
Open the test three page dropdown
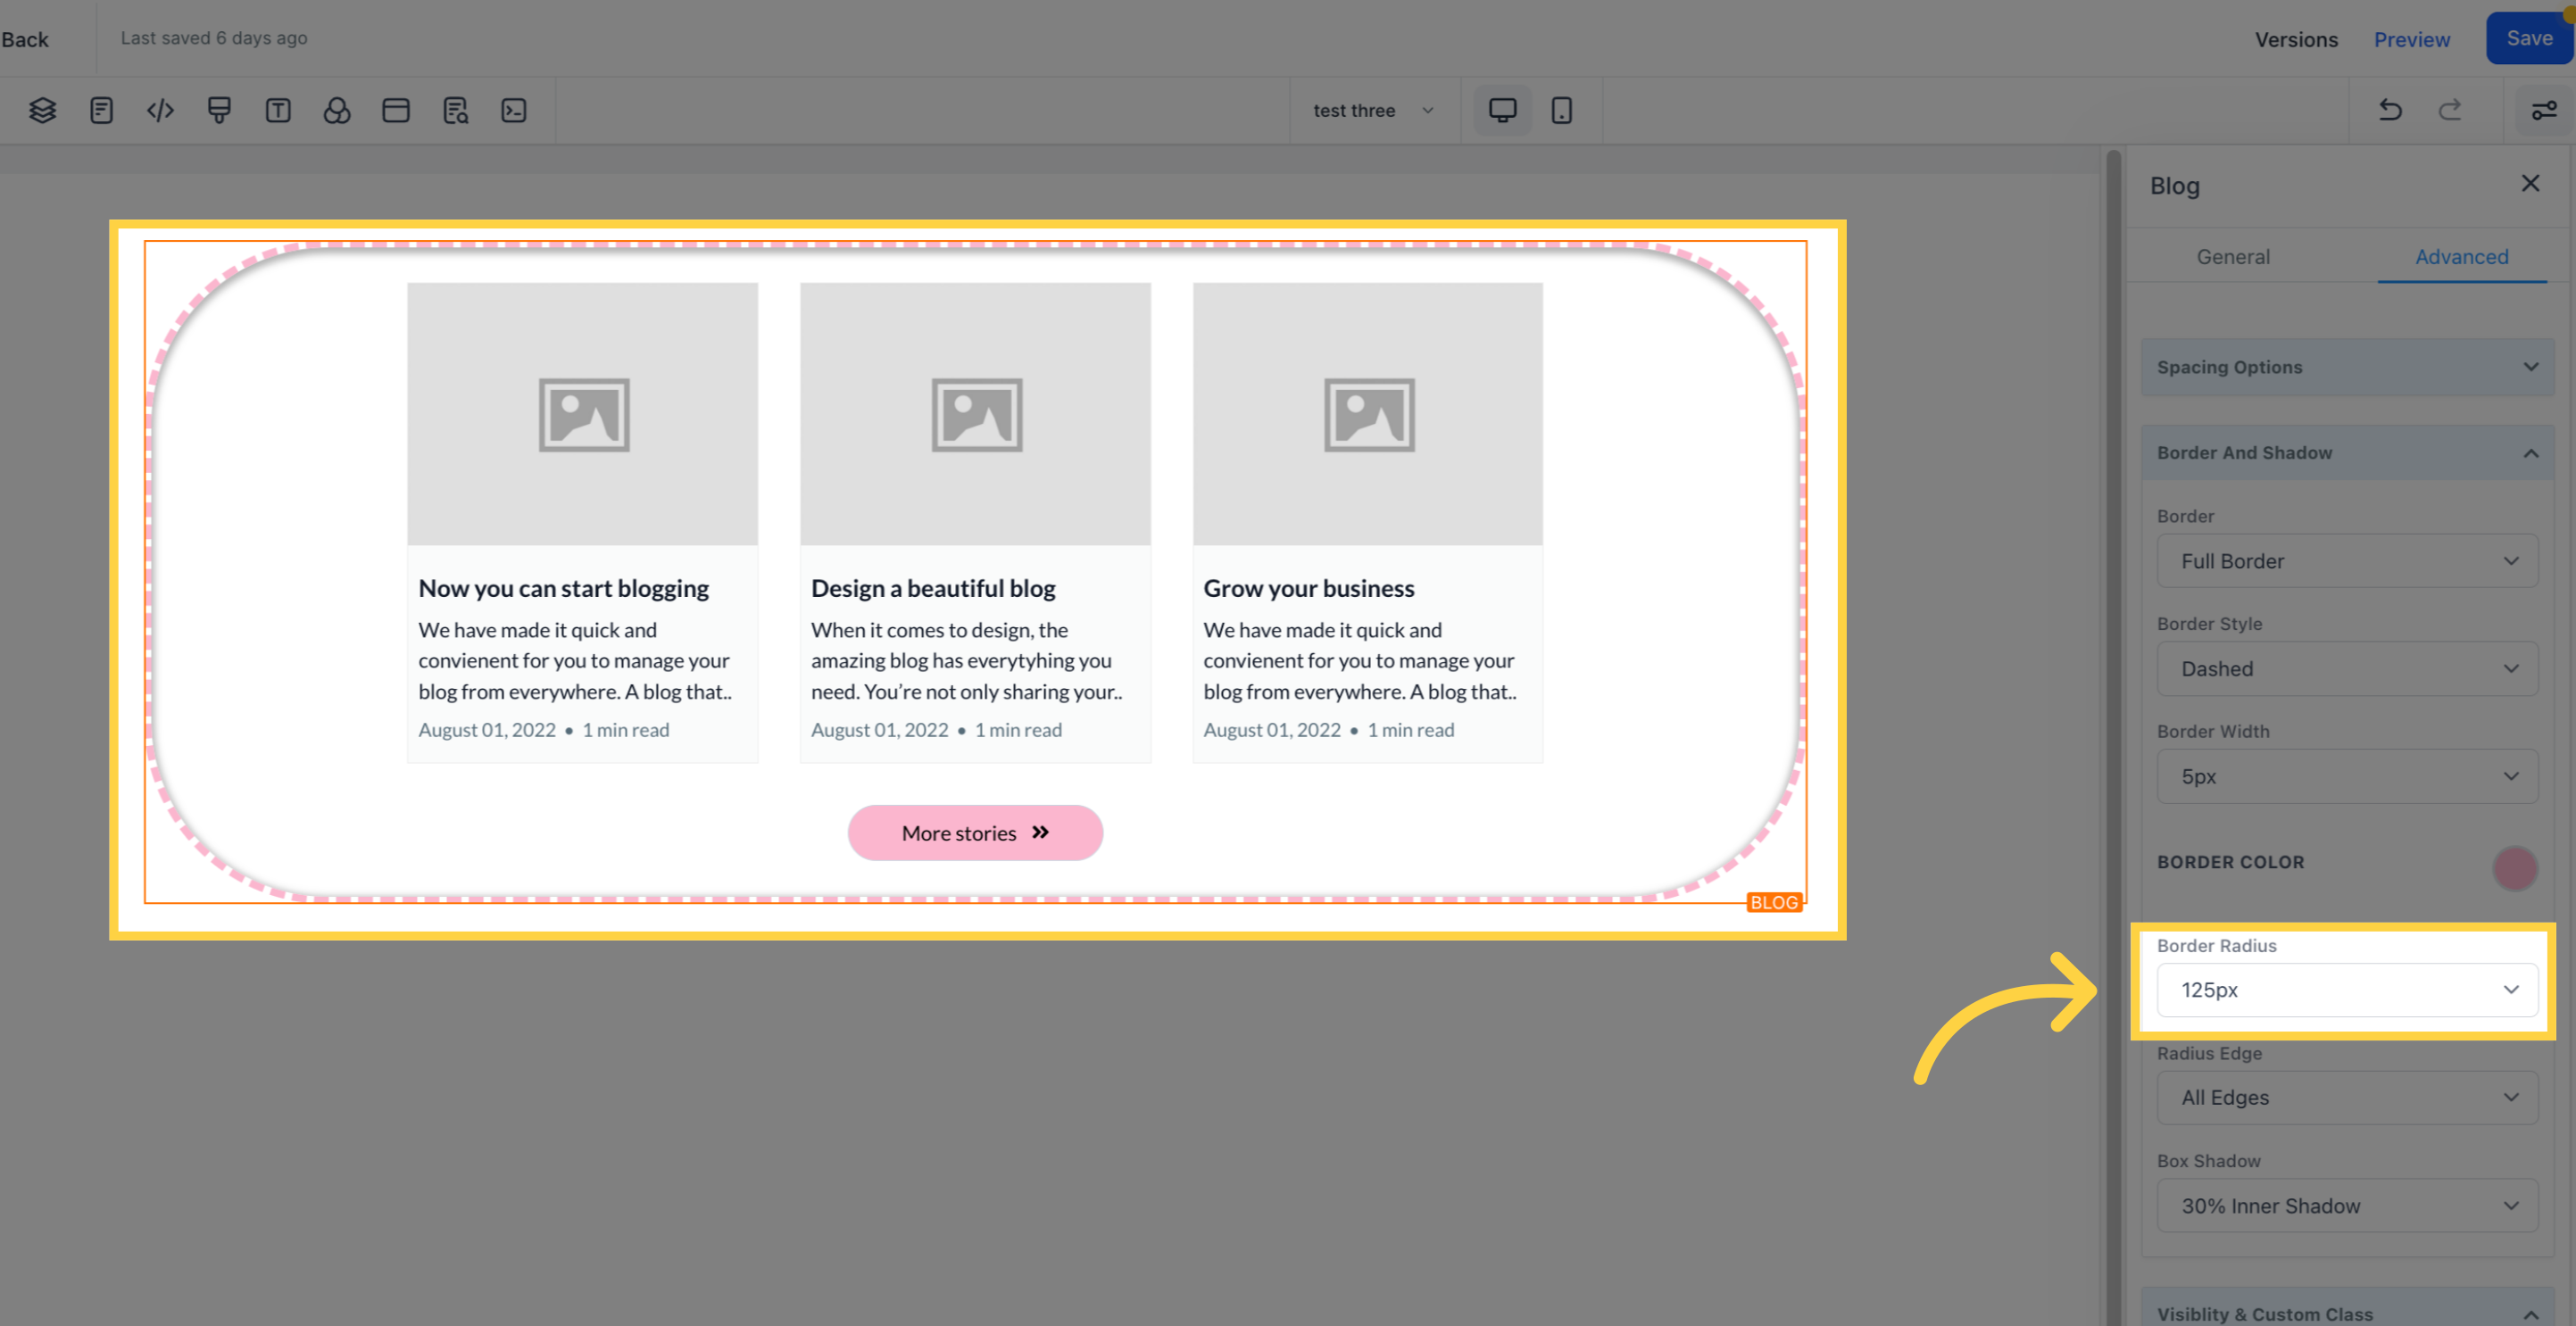tap(1374, 110)
